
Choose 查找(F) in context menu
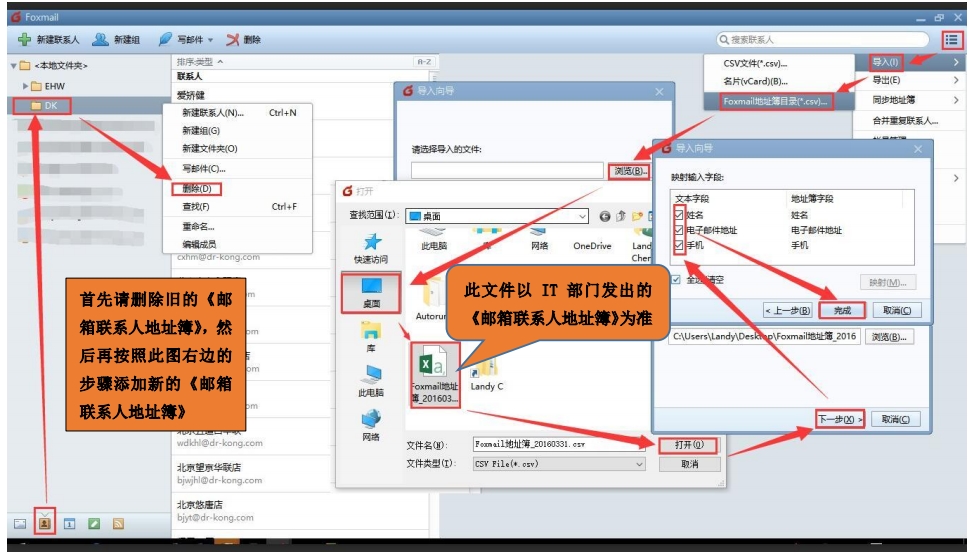[237, 207]
